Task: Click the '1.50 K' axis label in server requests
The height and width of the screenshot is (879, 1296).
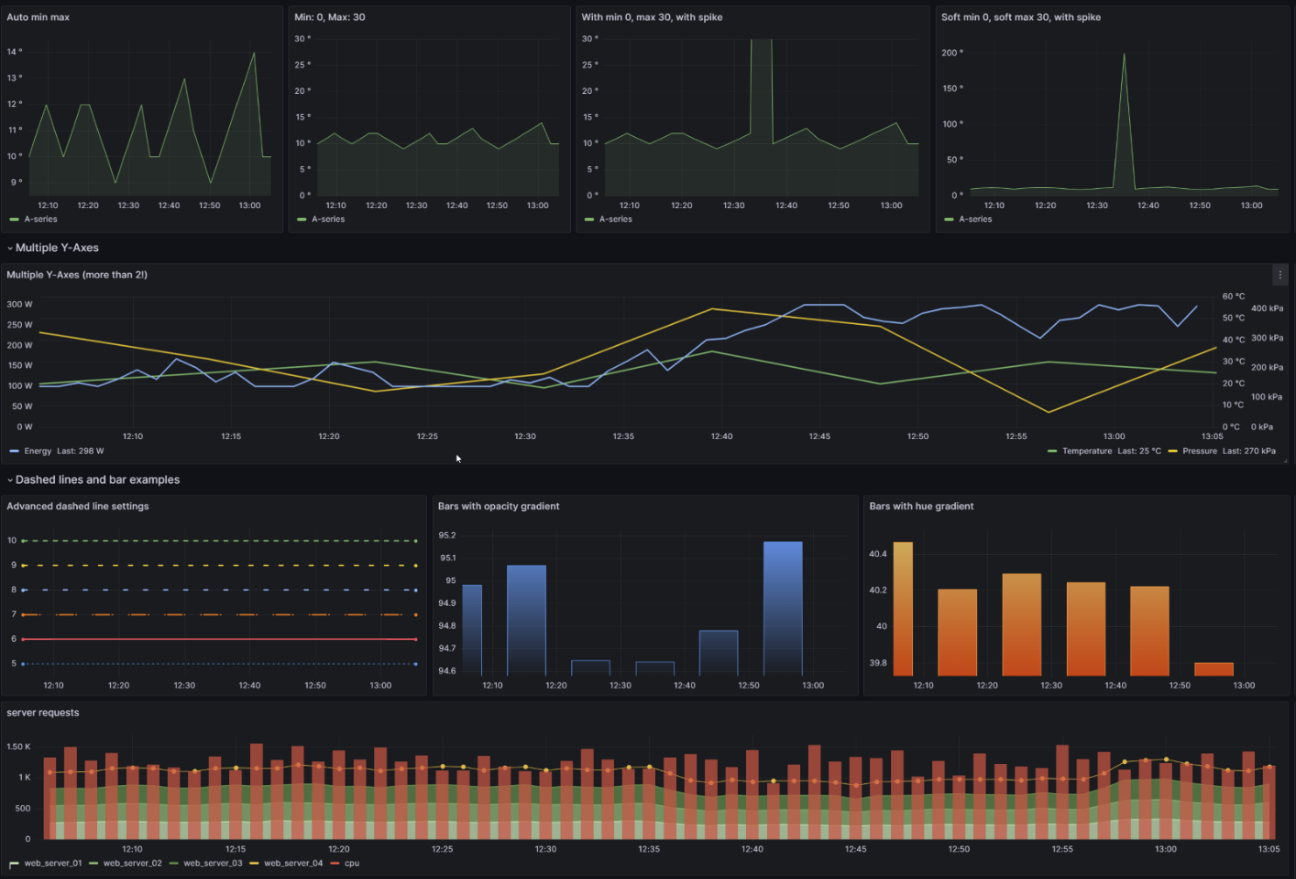Action: coord(19,747)
